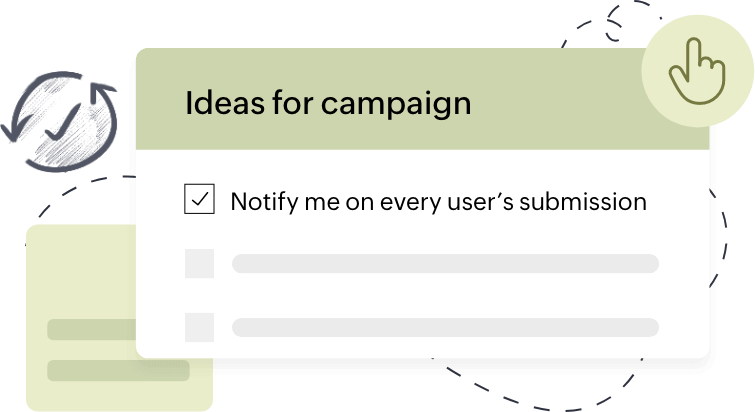The image size is (755, 412).
Task: Uncheck Notify me on every user's submission
Action: point(199,199)
